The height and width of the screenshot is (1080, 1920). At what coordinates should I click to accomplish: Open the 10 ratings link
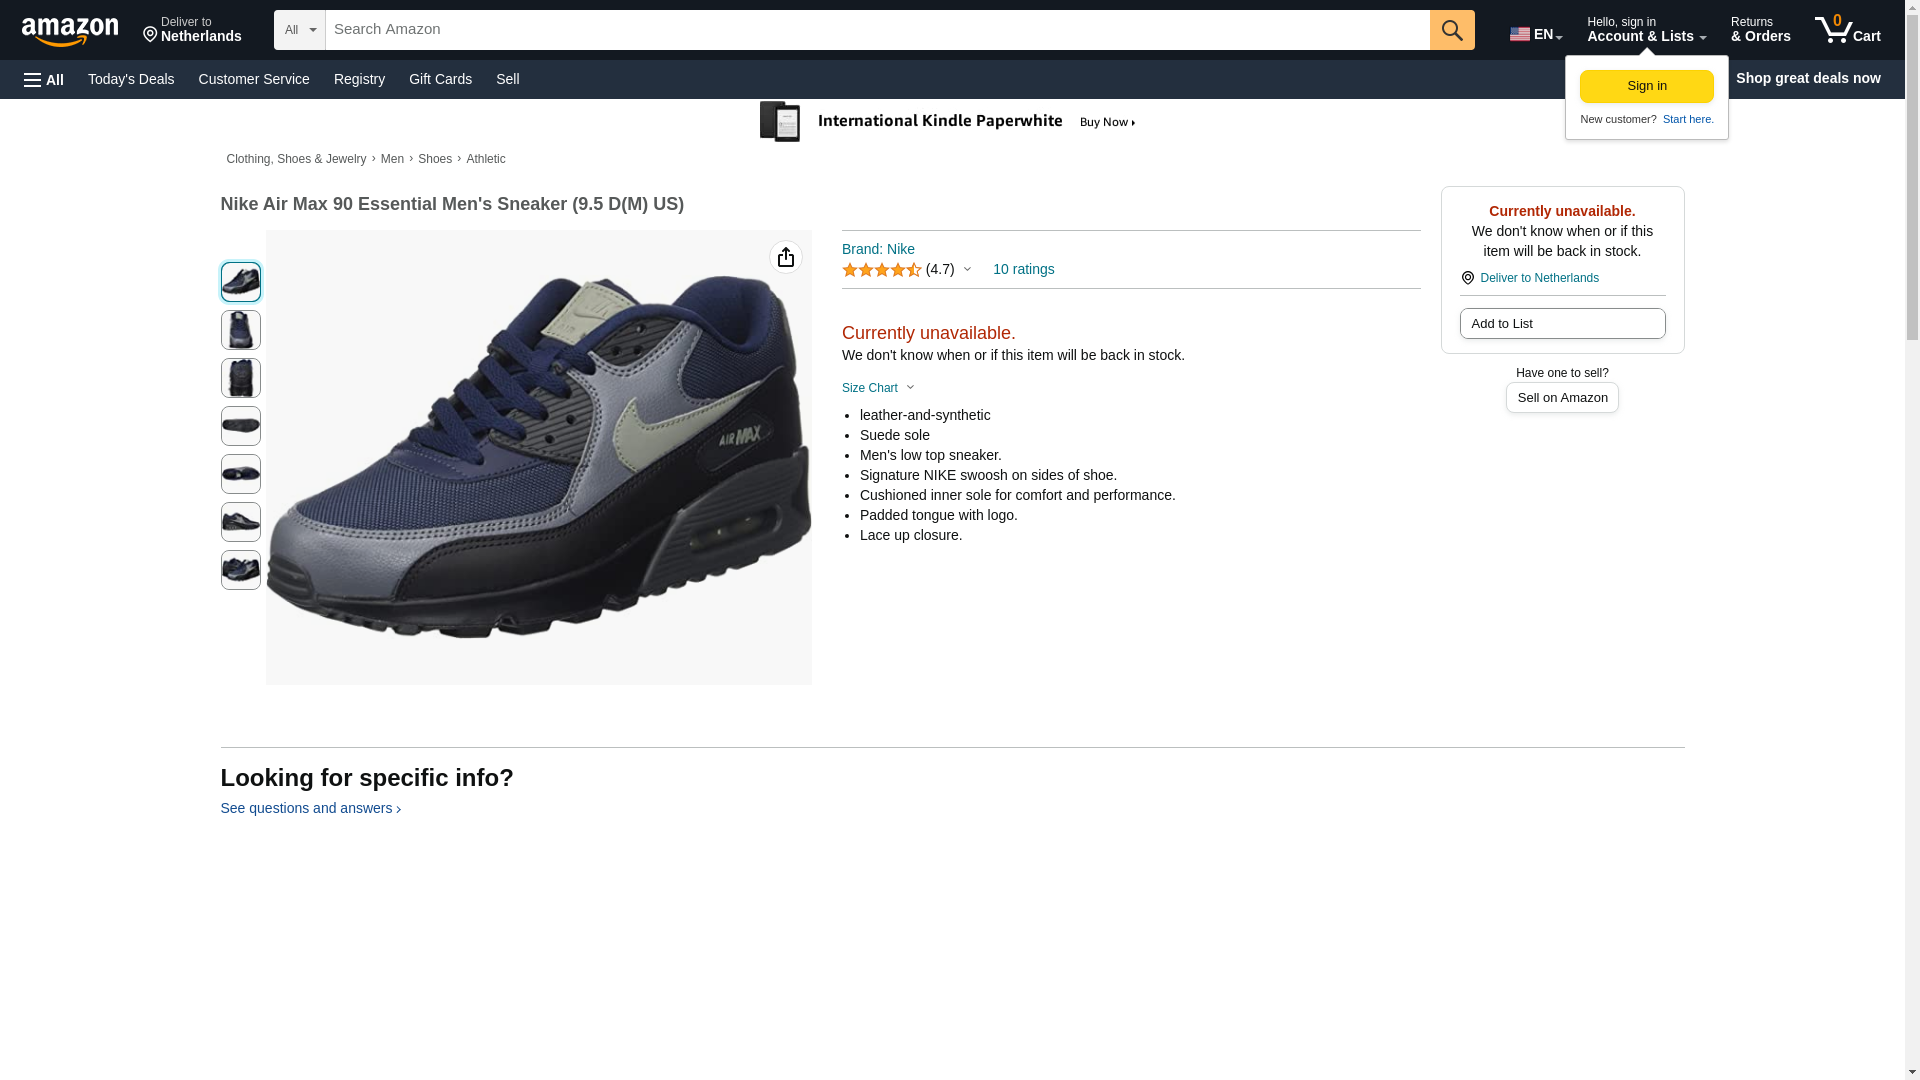pyautogui.click(x=1023, y=269)
